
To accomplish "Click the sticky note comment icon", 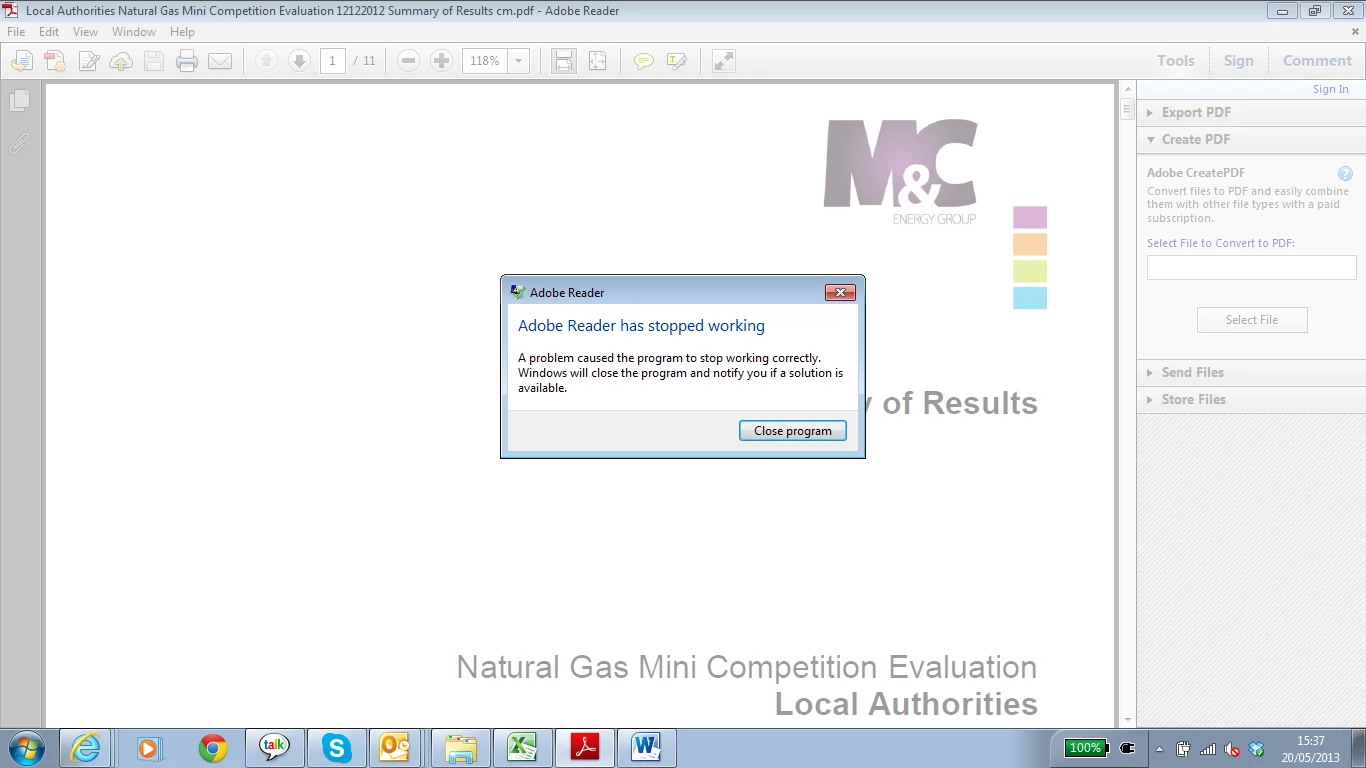I will pos(644,61).
